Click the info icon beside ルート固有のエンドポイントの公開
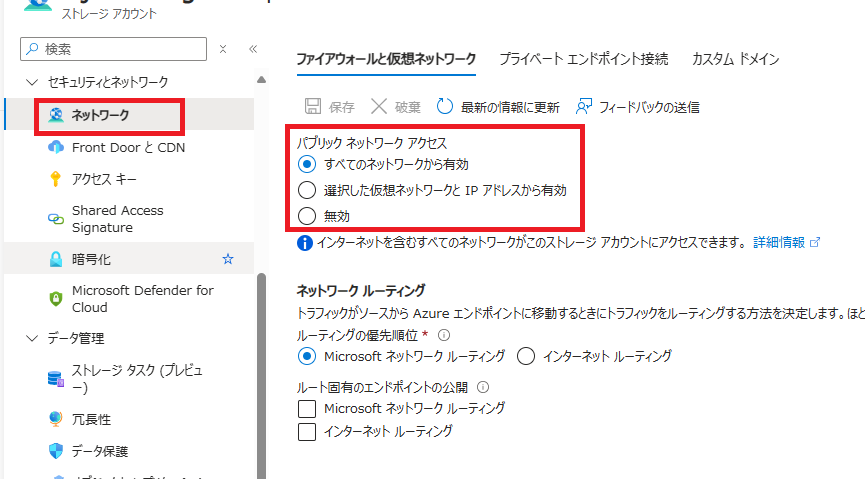 click(483, 387)
